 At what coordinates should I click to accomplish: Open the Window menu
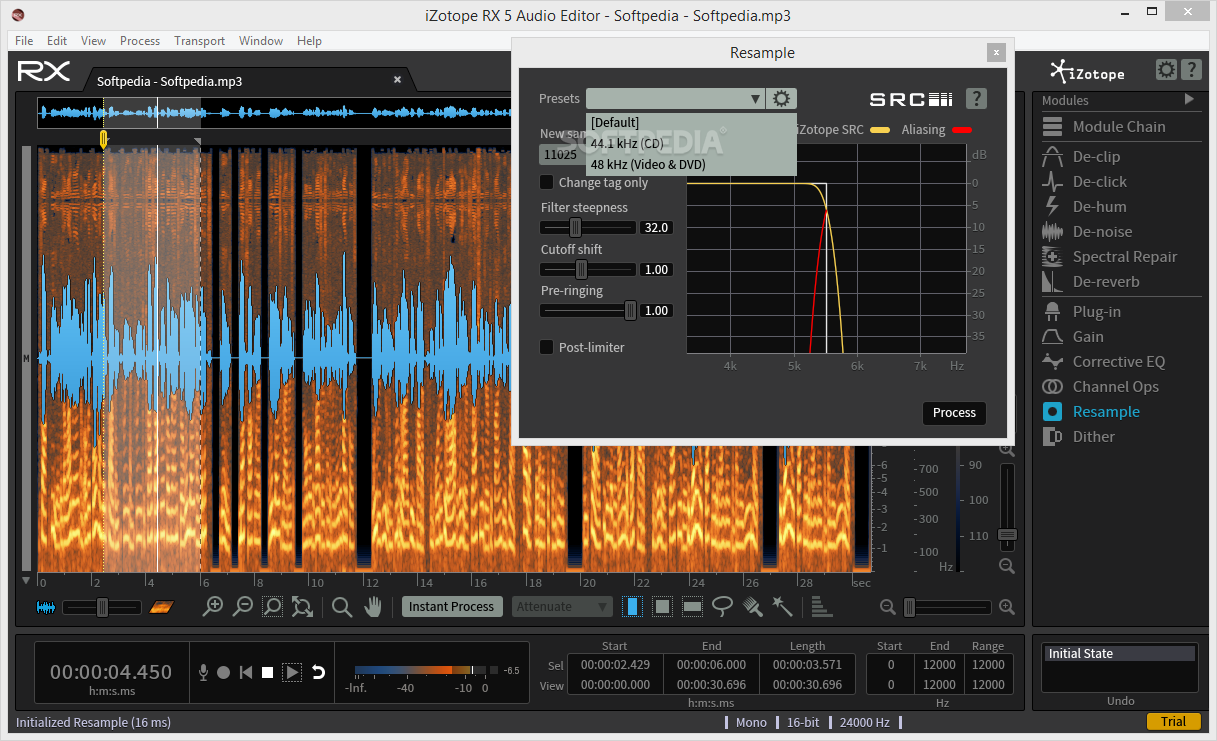pos(261,41)
